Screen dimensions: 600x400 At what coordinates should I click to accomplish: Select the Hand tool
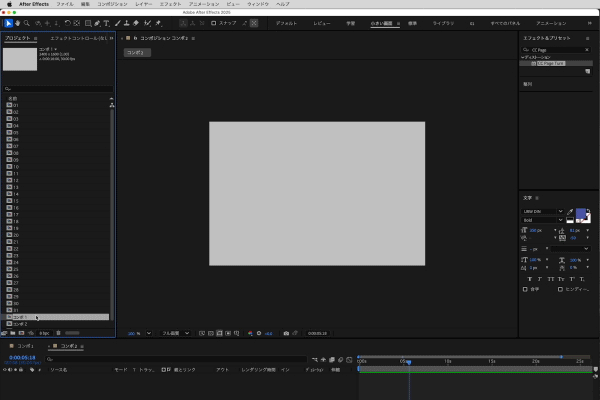[18, 23]
